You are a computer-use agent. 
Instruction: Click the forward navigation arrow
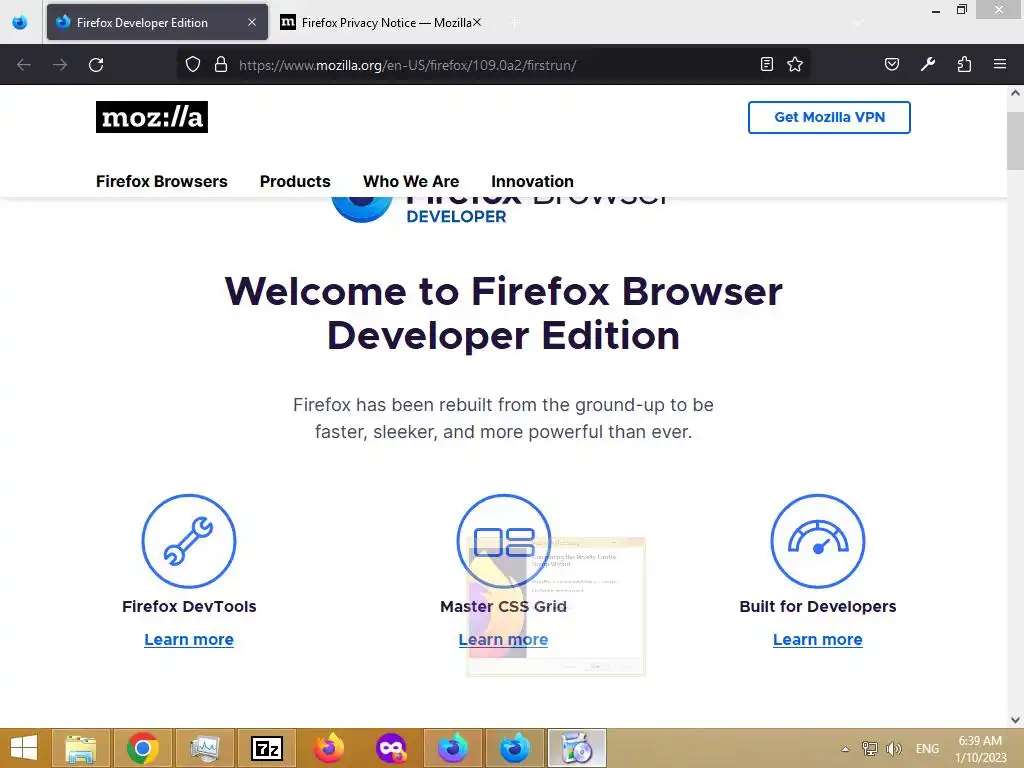tap(60, 65)
